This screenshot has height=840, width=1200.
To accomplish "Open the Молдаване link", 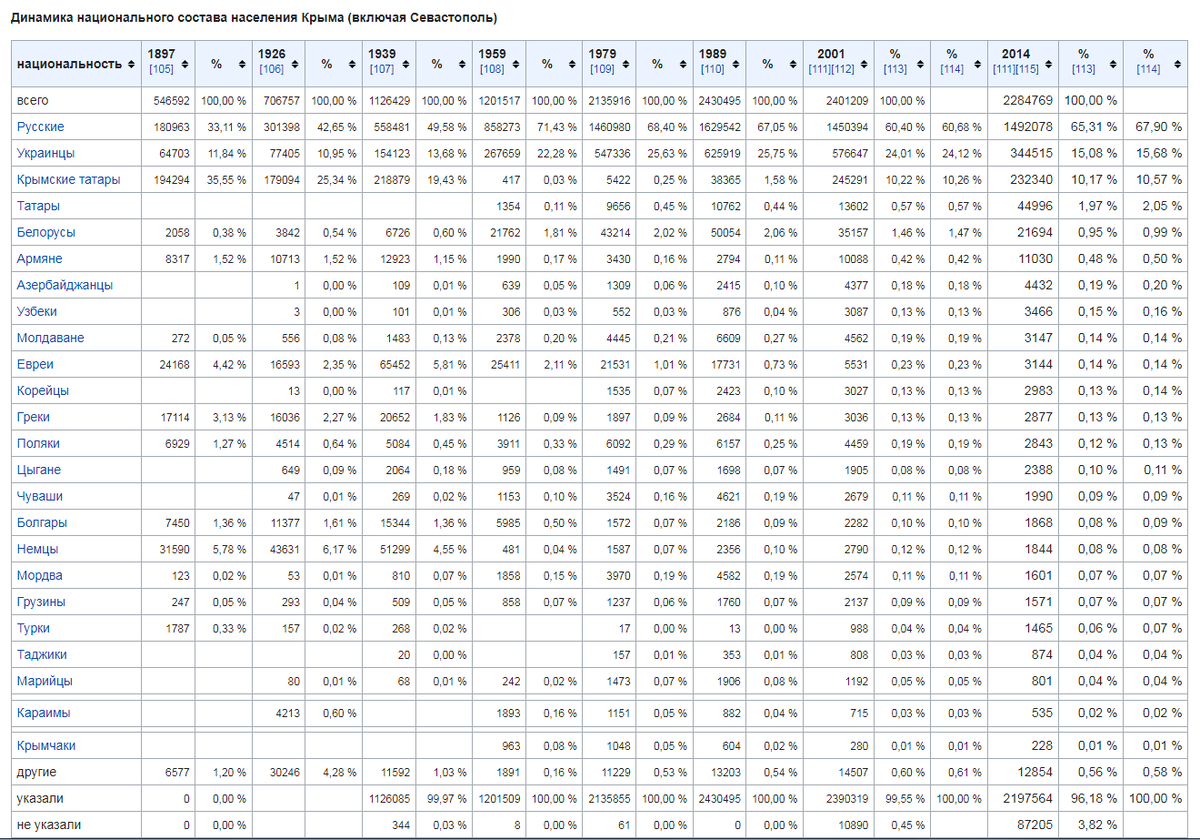I will [51, 338].
